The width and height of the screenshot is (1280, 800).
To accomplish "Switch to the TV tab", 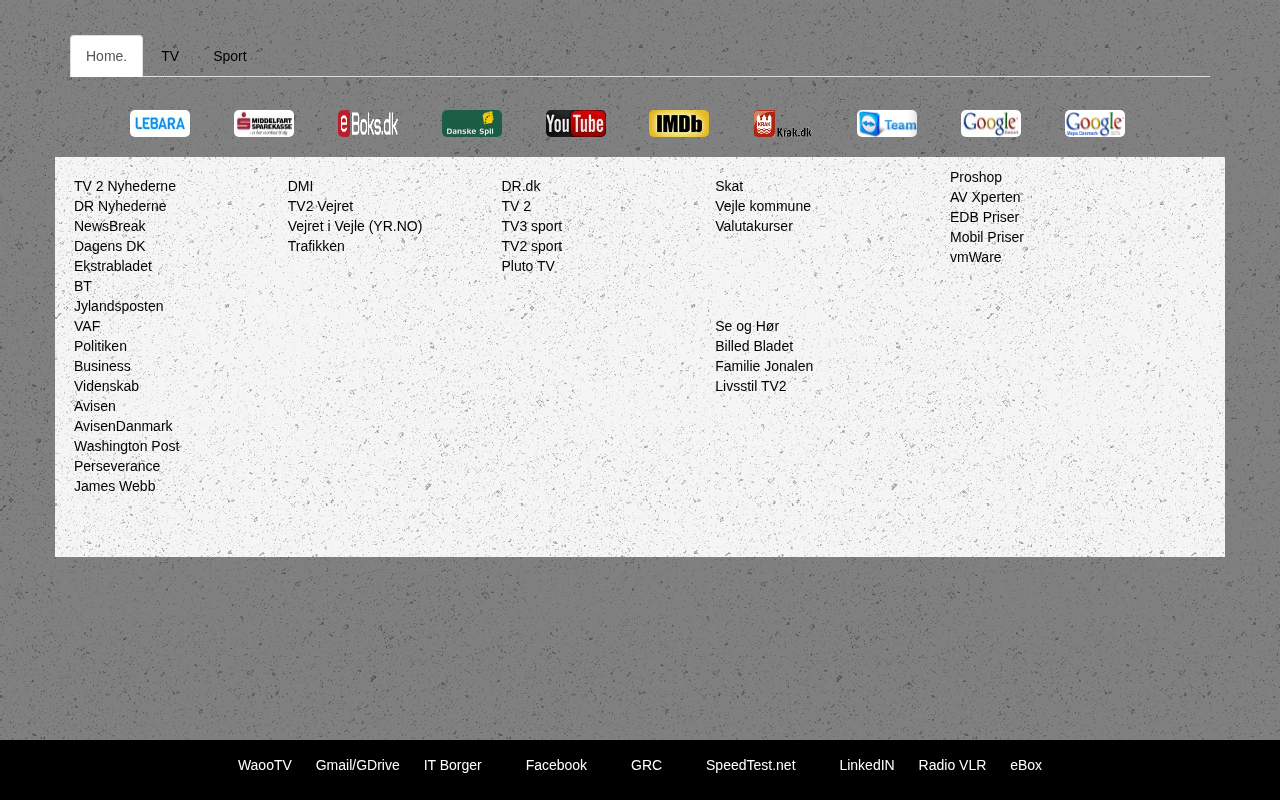I will click(170, 56).
